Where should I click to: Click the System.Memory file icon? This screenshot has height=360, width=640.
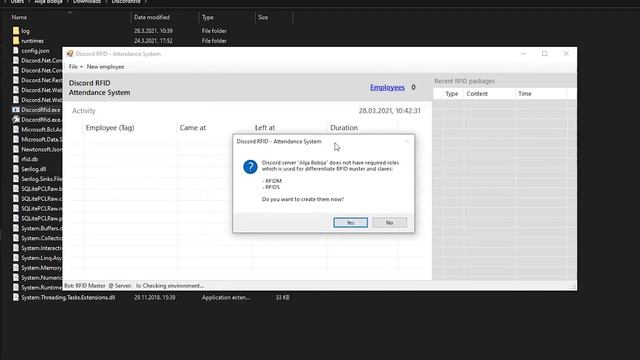point(16,268)
